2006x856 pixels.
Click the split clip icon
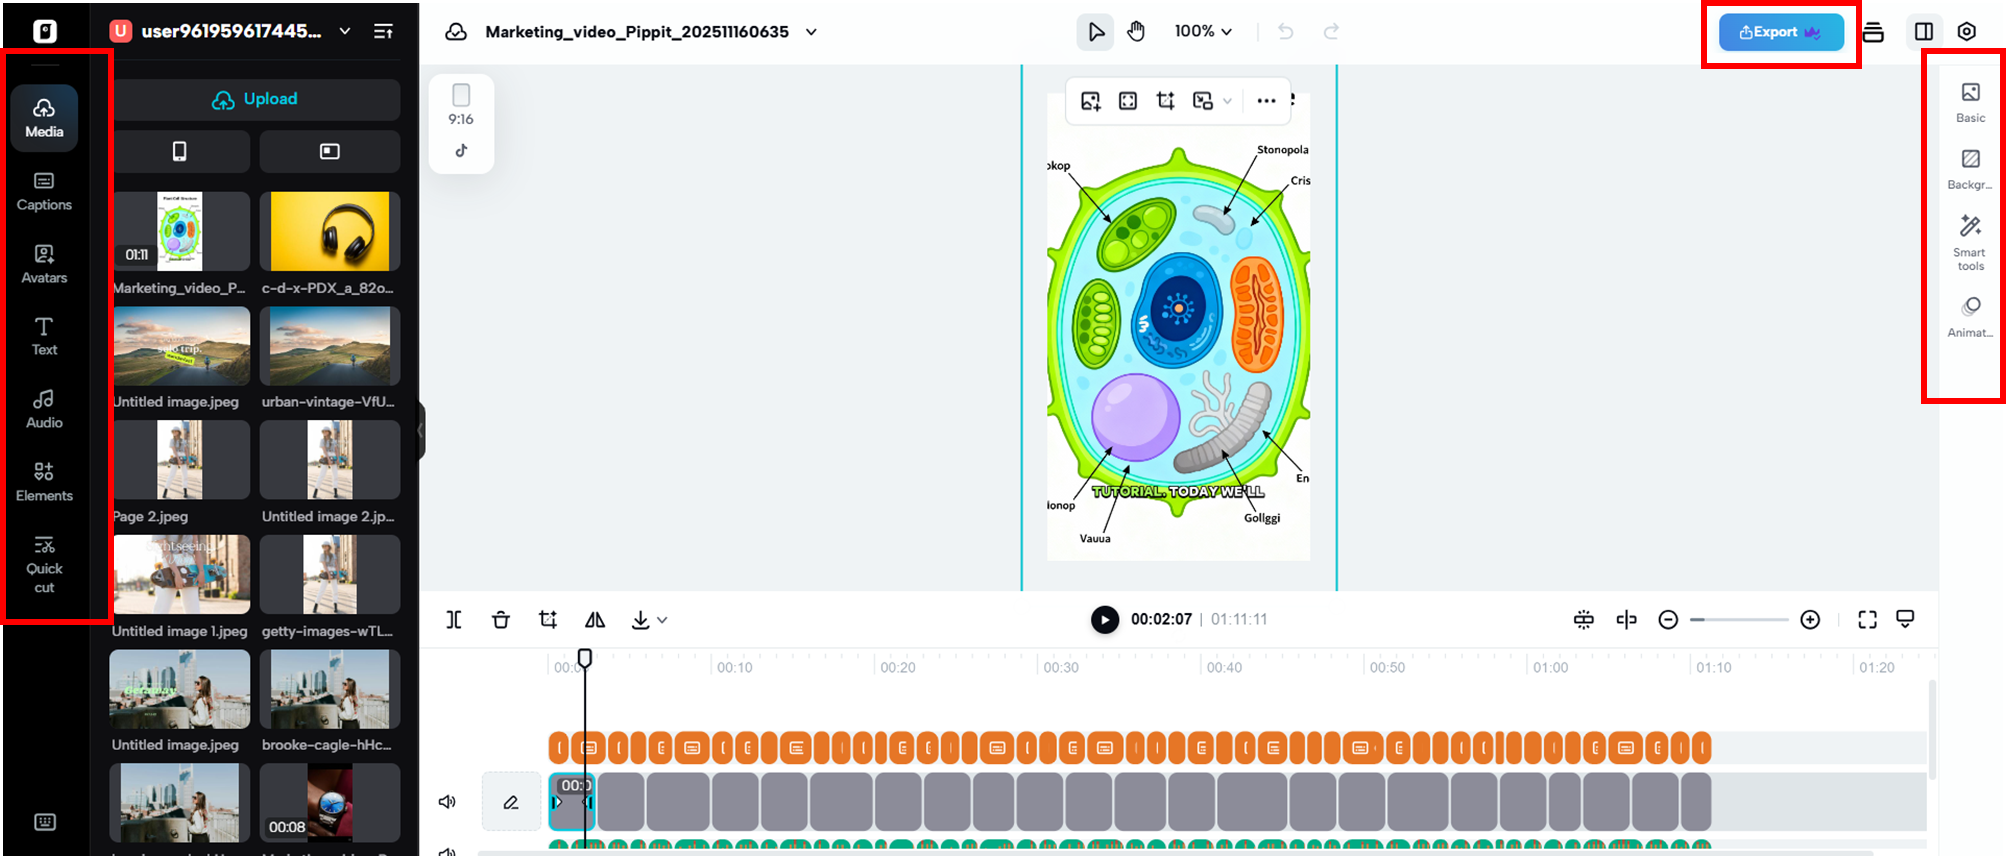pyautogui.click(x=454, y=620)
